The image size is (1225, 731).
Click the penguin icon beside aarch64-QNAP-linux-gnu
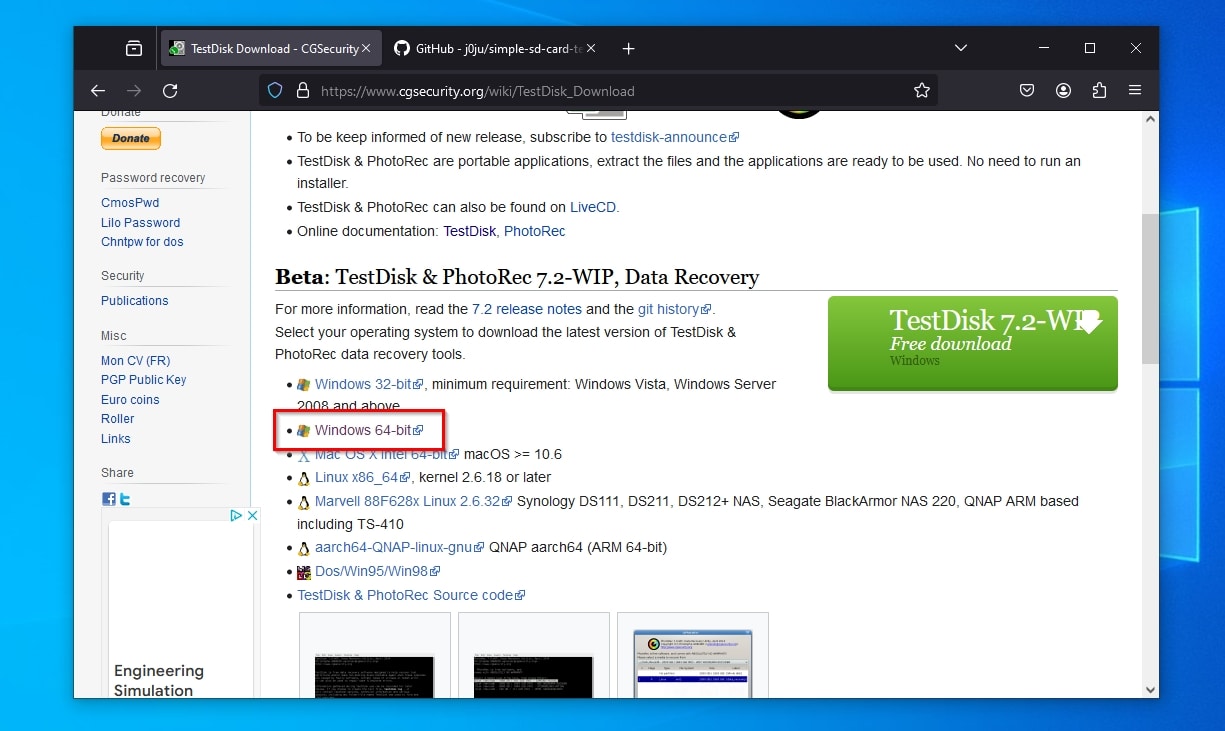pyautogui.click(x=304, y=548)
